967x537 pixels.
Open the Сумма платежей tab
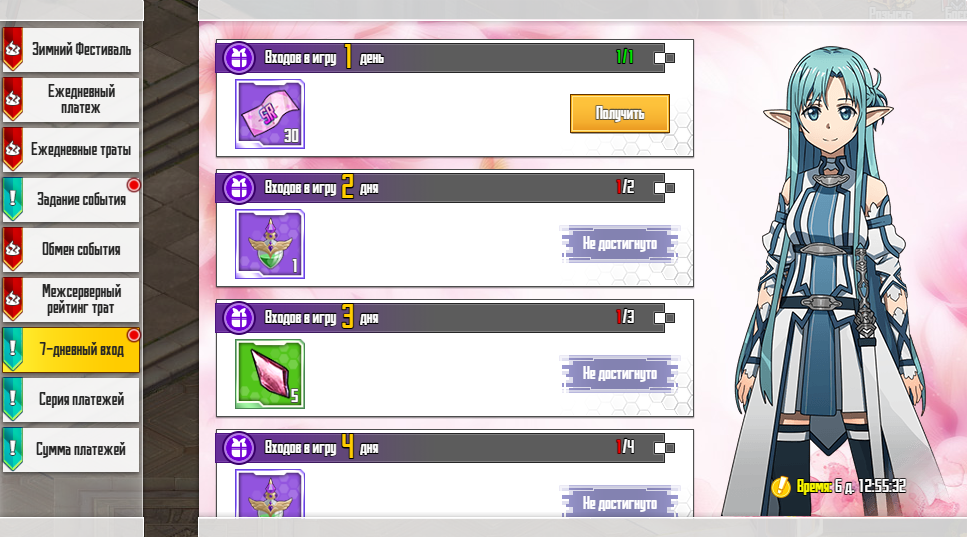click(x=71, y=449)
